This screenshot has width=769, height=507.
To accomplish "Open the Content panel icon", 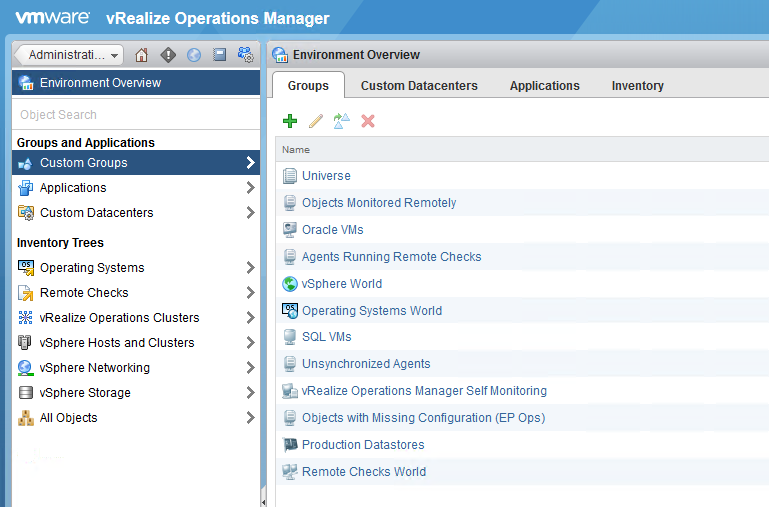I will click(x=219, y=55).
